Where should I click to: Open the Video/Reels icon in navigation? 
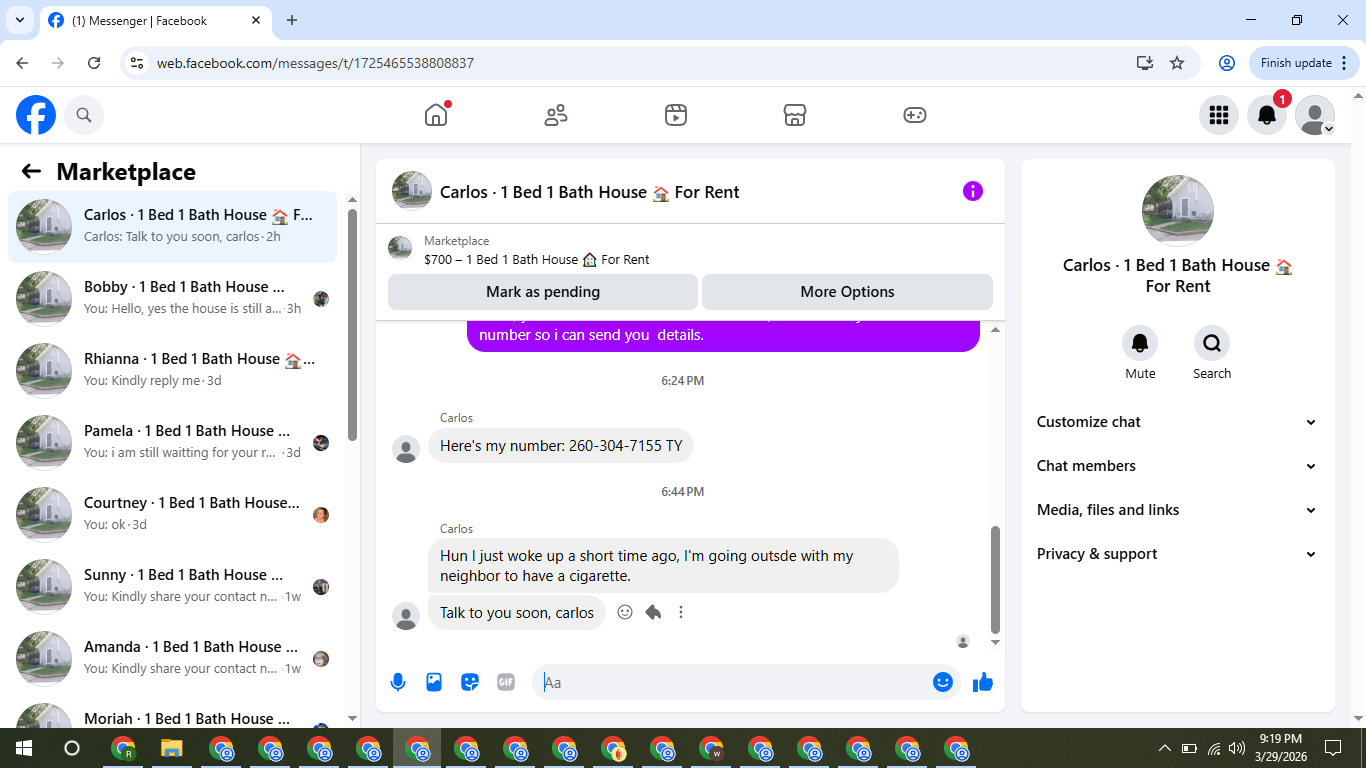tap(676, 115)
